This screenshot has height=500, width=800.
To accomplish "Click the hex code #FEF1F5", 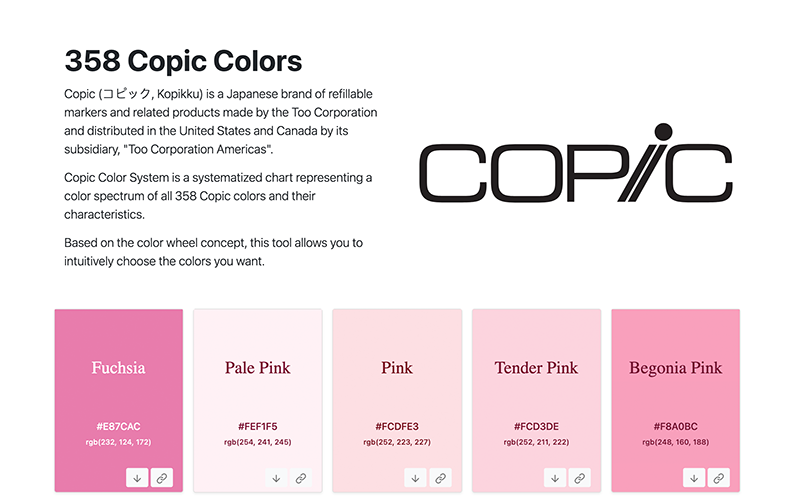I will pos(257,426).
